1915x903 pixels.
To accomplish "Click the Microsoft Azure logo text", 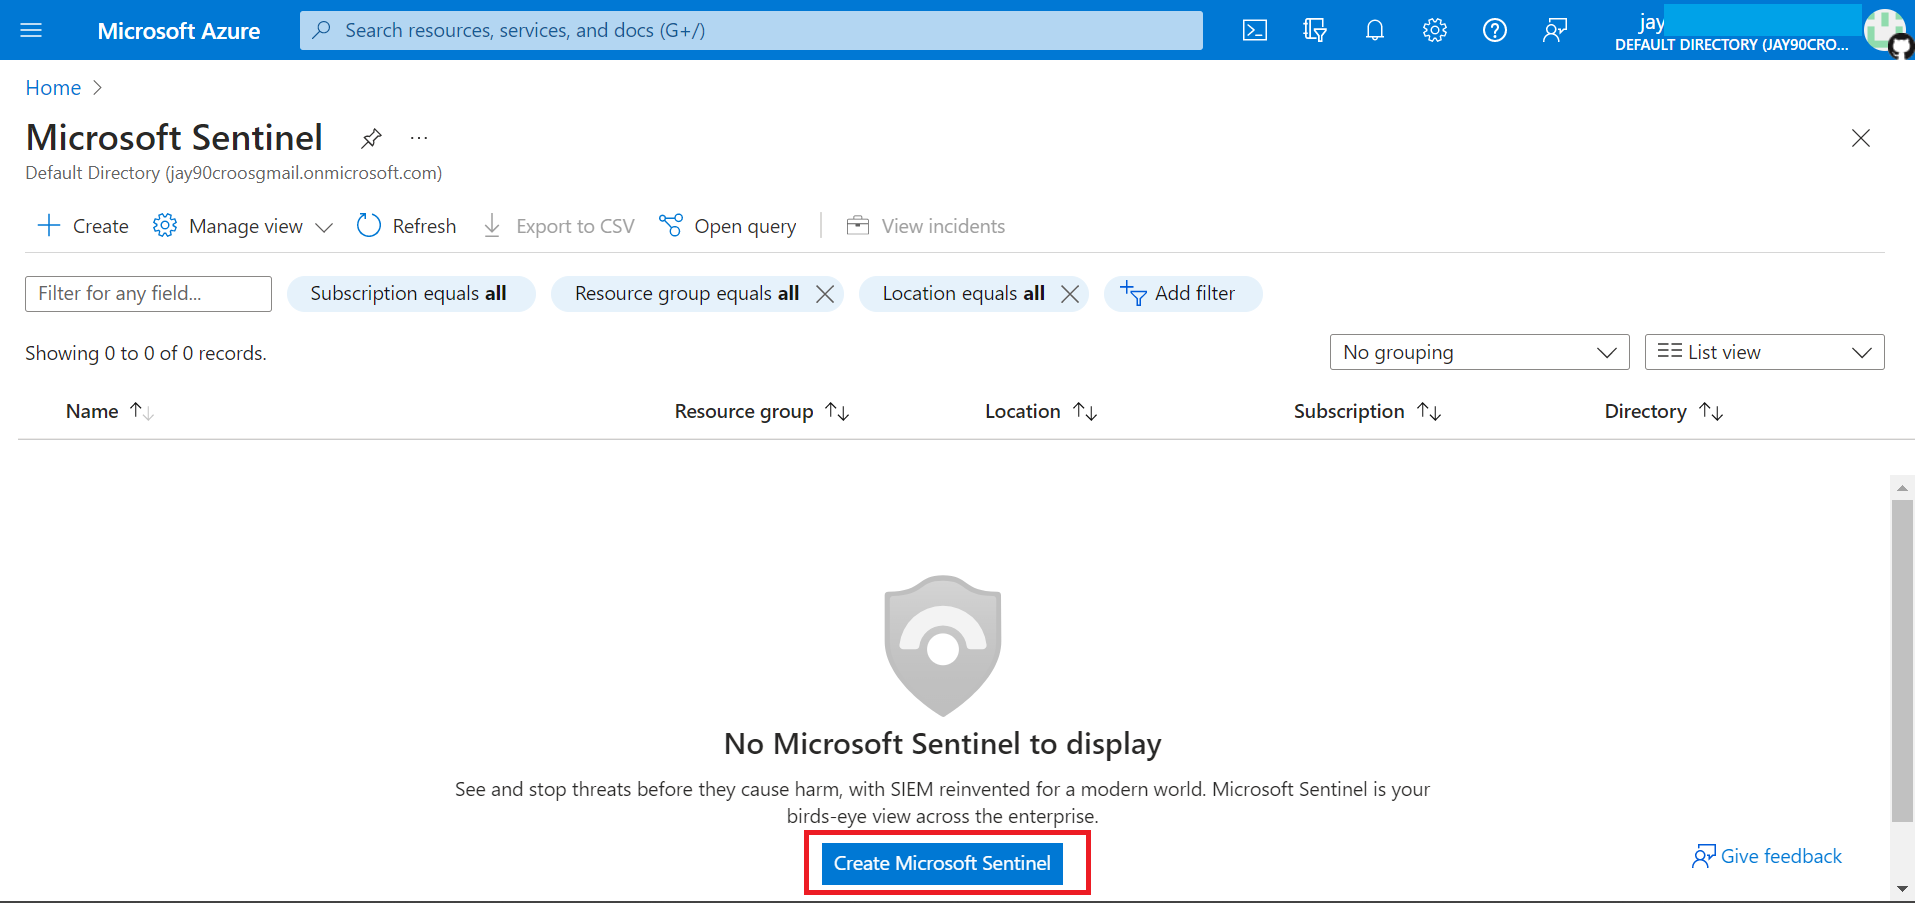I will [x=179, y=31].
